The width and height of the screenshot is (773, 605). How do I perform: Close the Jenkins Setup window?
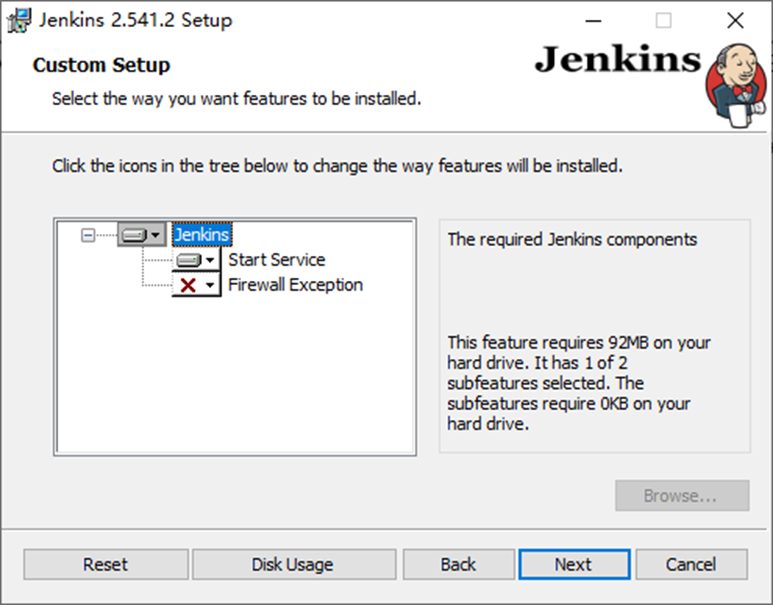point(735,21)
